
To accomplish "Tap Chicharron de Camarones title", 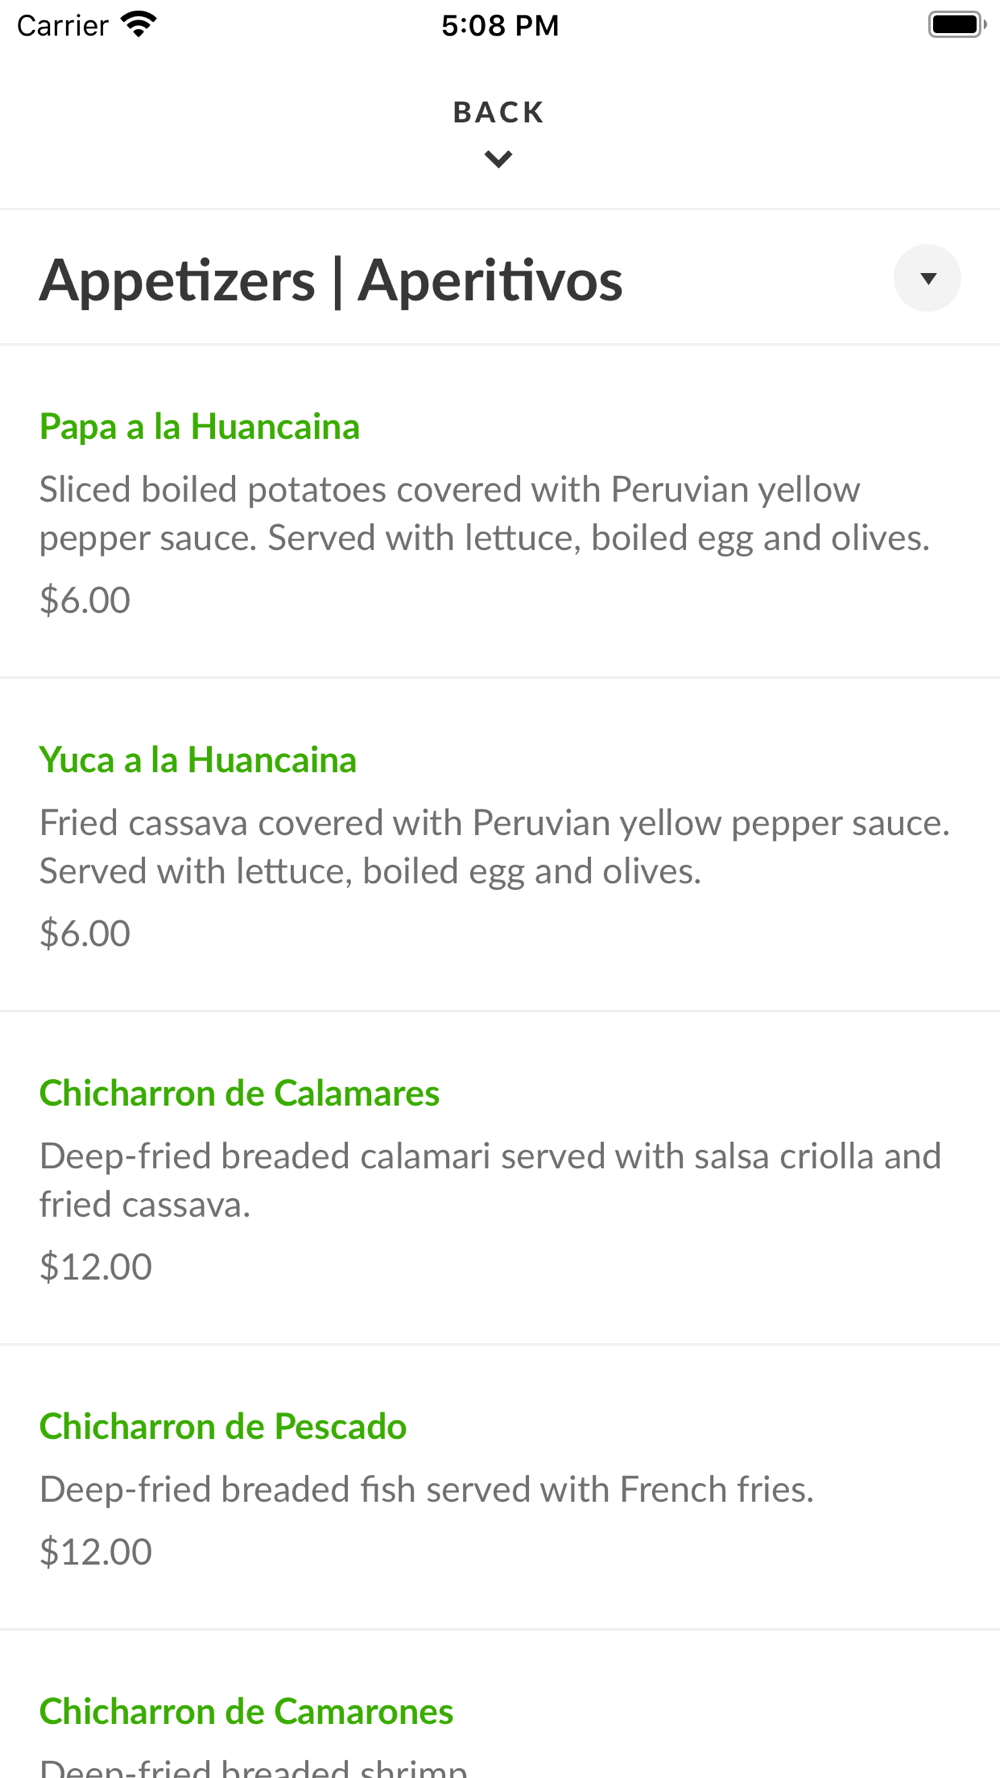I will point(246,1711).
